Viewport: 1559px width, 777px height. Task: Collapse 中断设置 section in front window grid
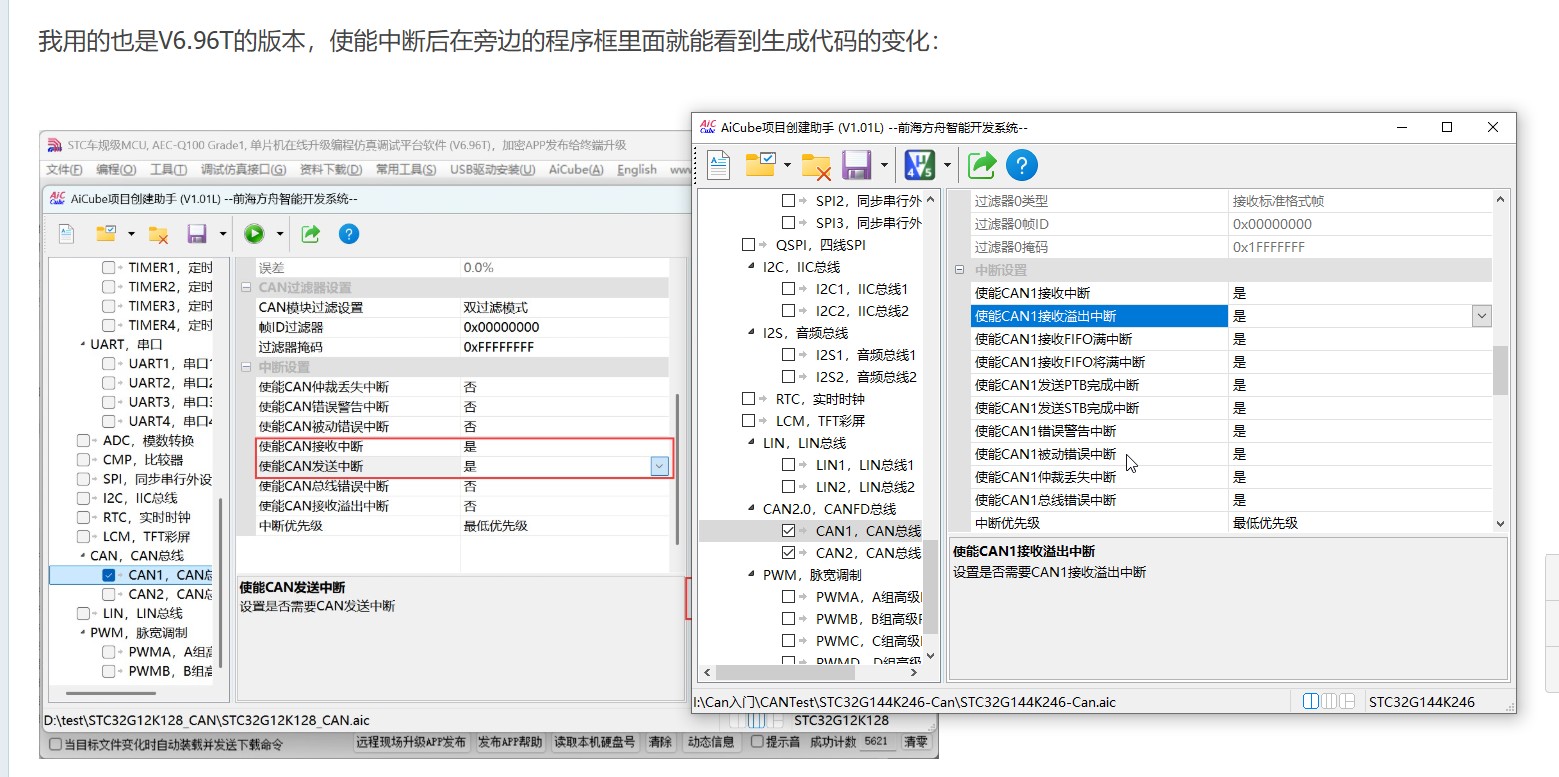[x=959, y=270]
